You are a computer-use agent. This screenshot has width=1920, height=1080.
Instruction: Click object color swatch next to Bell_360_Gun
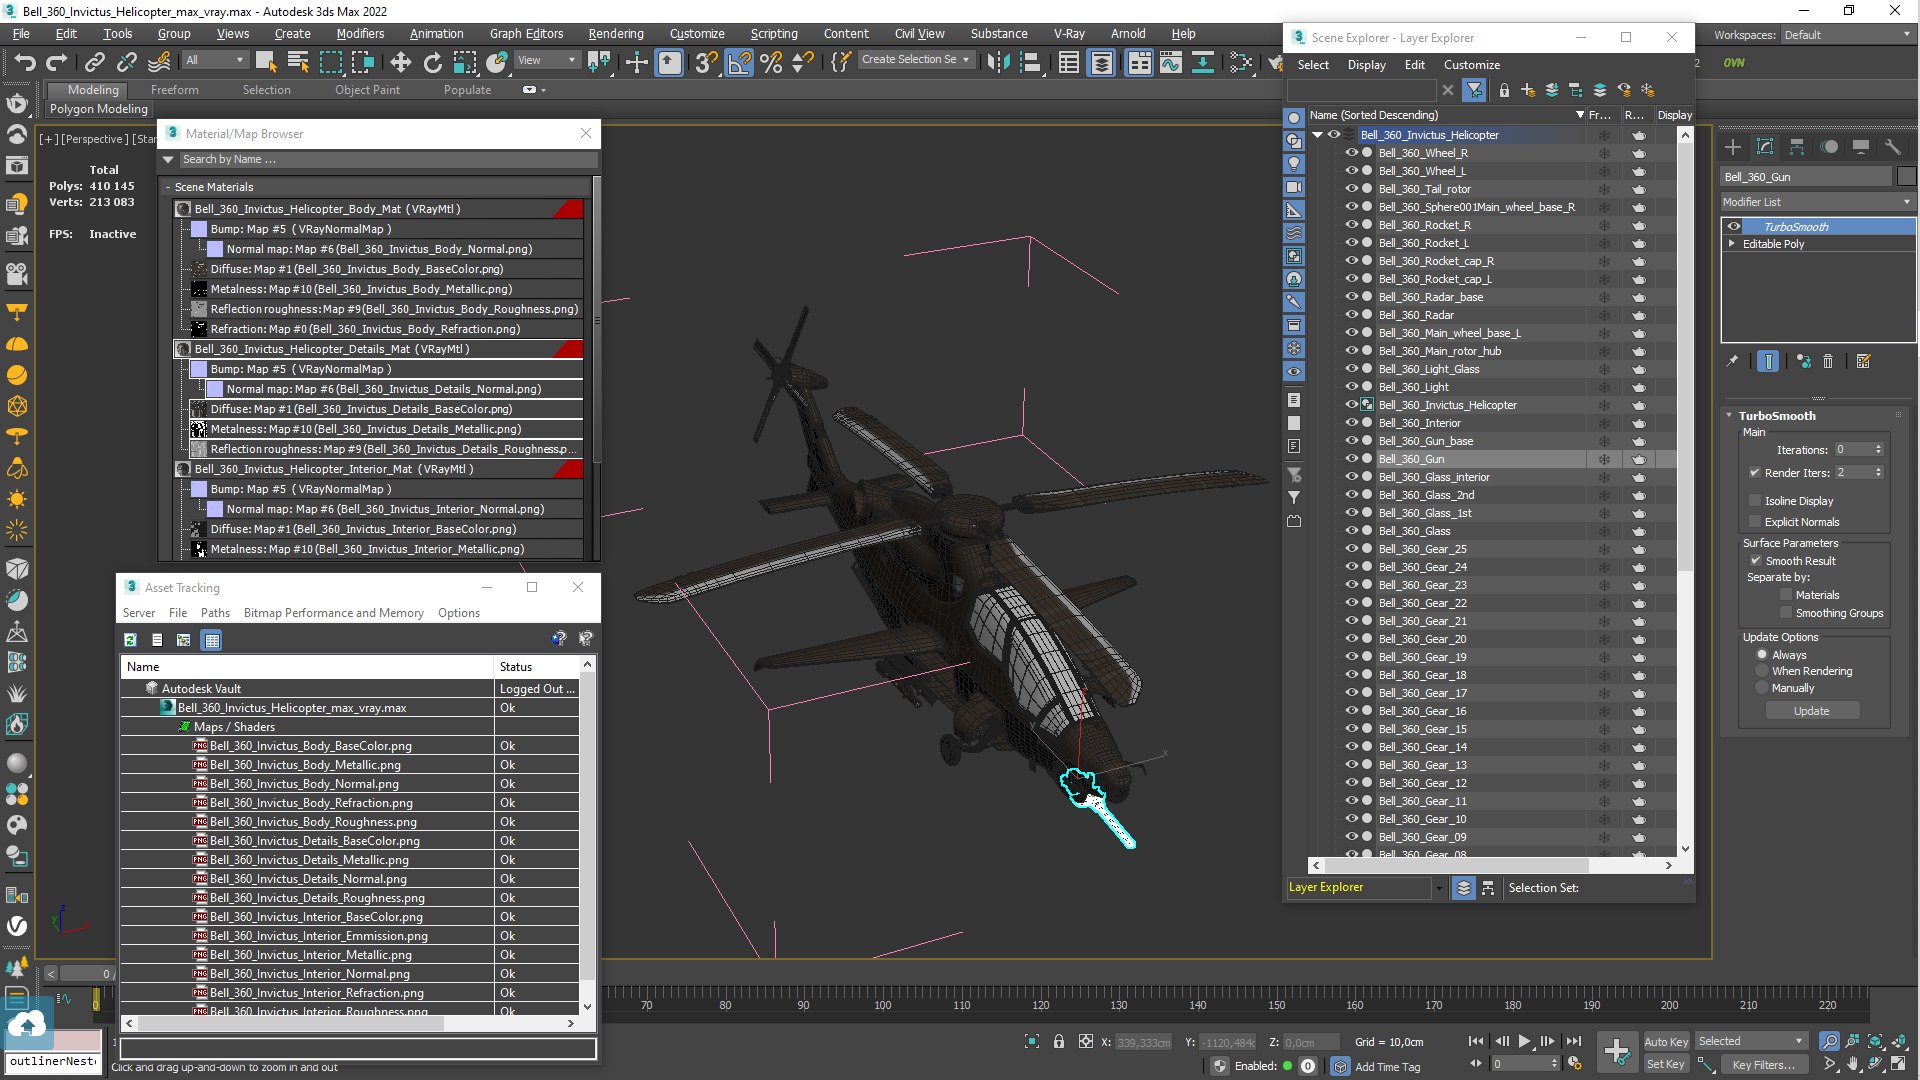tap(1906, 177)
